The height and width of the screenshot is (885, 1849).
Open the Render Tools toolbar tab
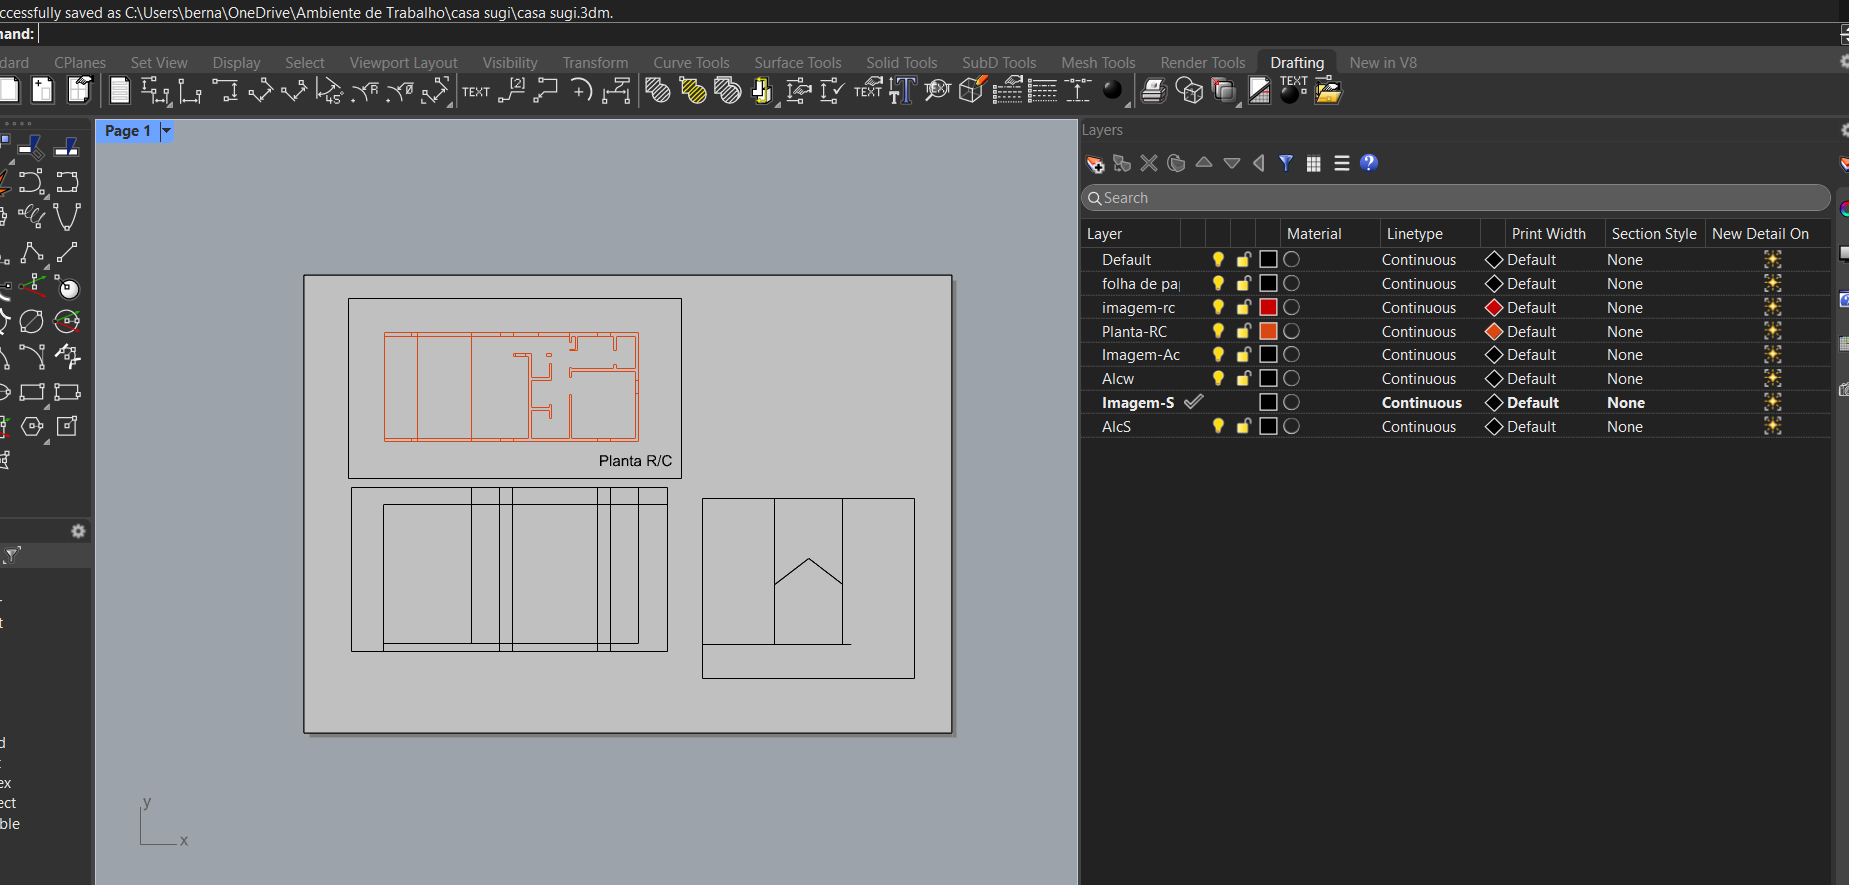click(1202, 62)
